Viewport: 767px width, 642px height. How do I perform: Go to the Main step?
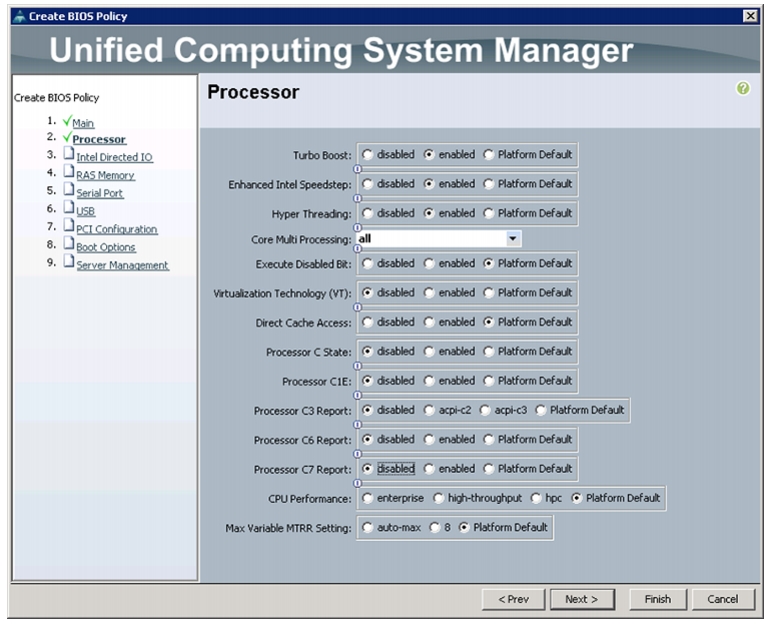click(83, 123)
